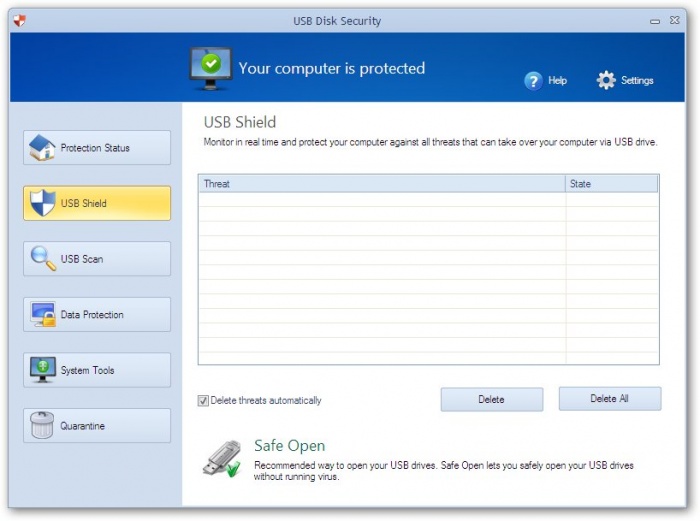Click the protected monitor checkmark icon

[x=211, y=69]
